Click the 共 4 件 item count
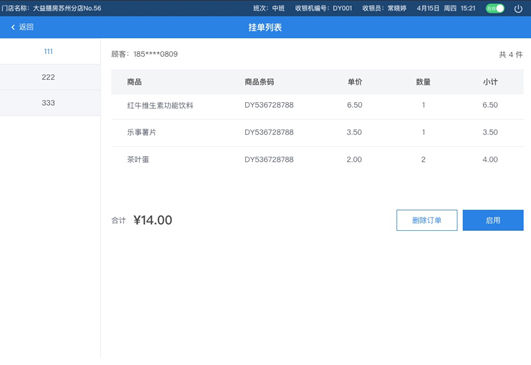The height and width of the screenshot is (365, 531). [x=511, y=55]
